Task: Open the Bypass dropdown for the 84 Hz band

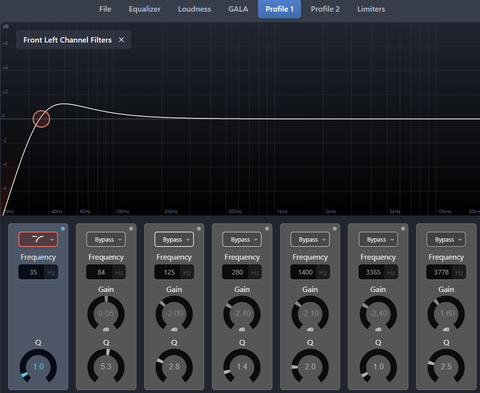Action: pyautogui.click(x=106, y=239)
